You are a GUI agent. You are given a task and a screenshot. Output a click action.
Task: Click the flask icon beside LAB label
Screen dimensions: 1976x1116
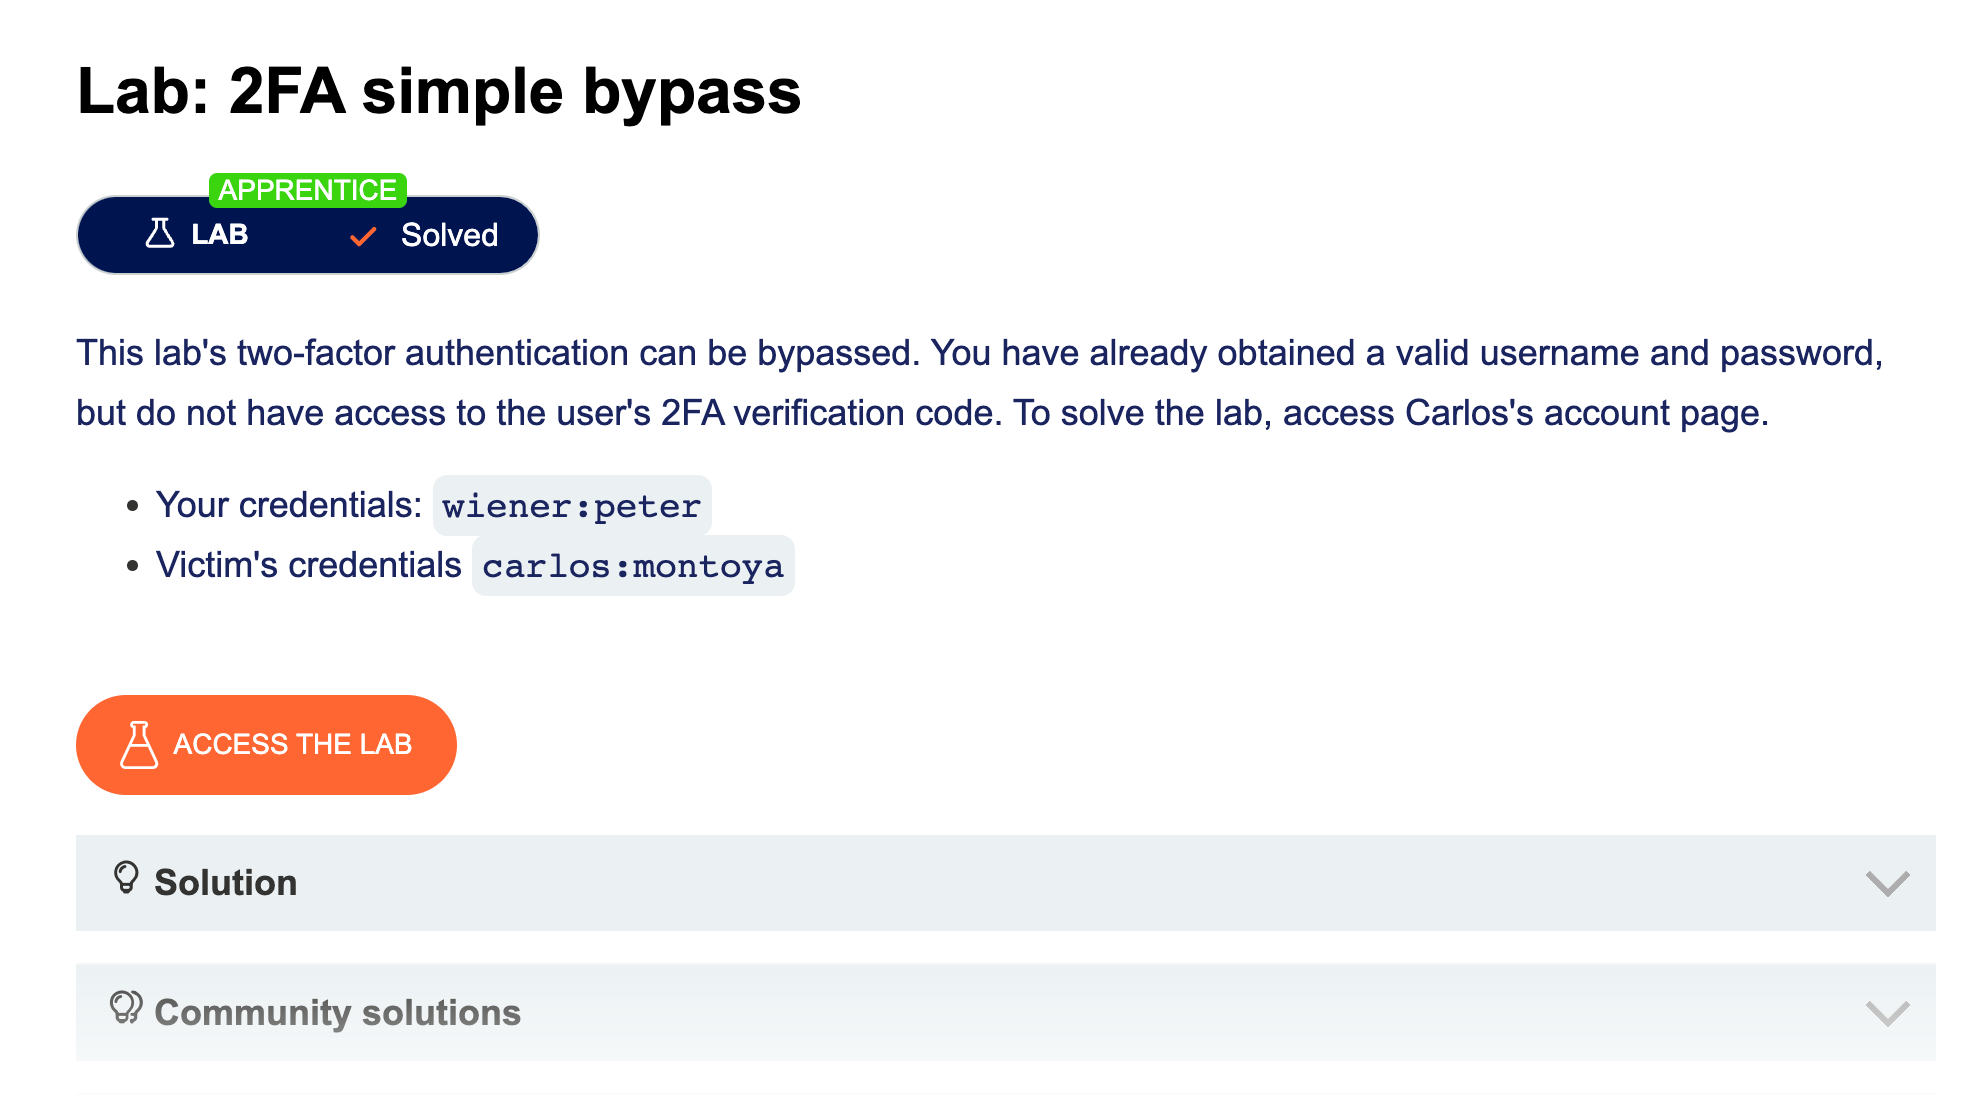160,234
